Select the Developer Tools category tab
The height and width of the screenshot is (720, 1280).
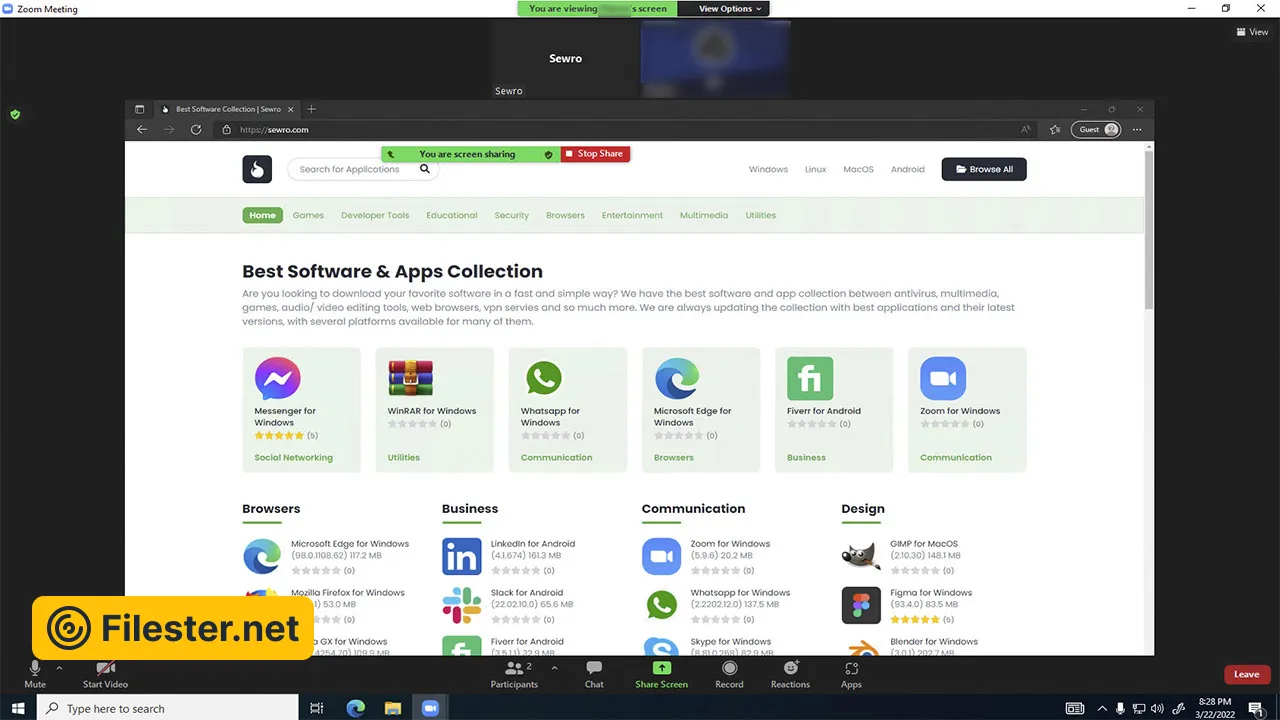[x=375, y=215]
